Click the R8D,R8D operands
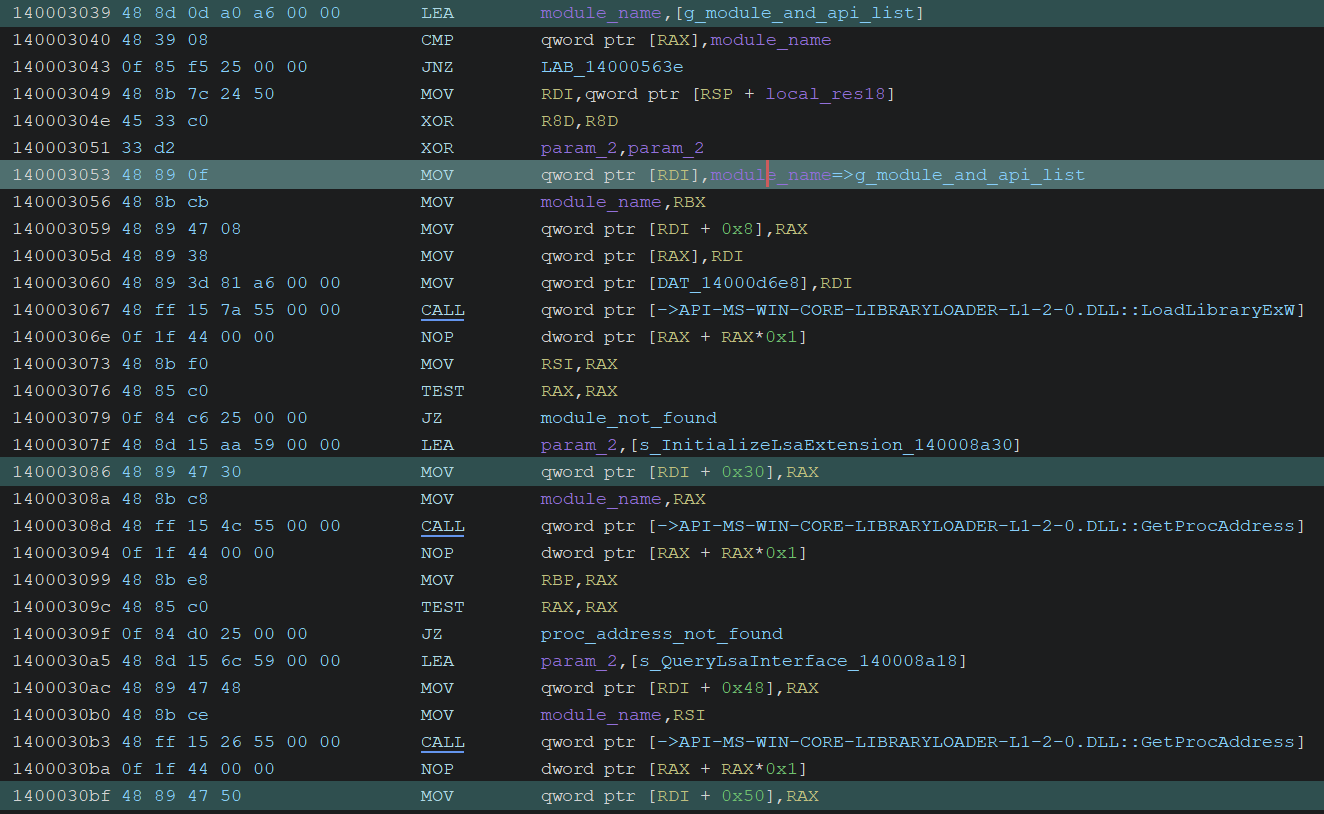Screen dimensions: 1324x814 [580, 121]
